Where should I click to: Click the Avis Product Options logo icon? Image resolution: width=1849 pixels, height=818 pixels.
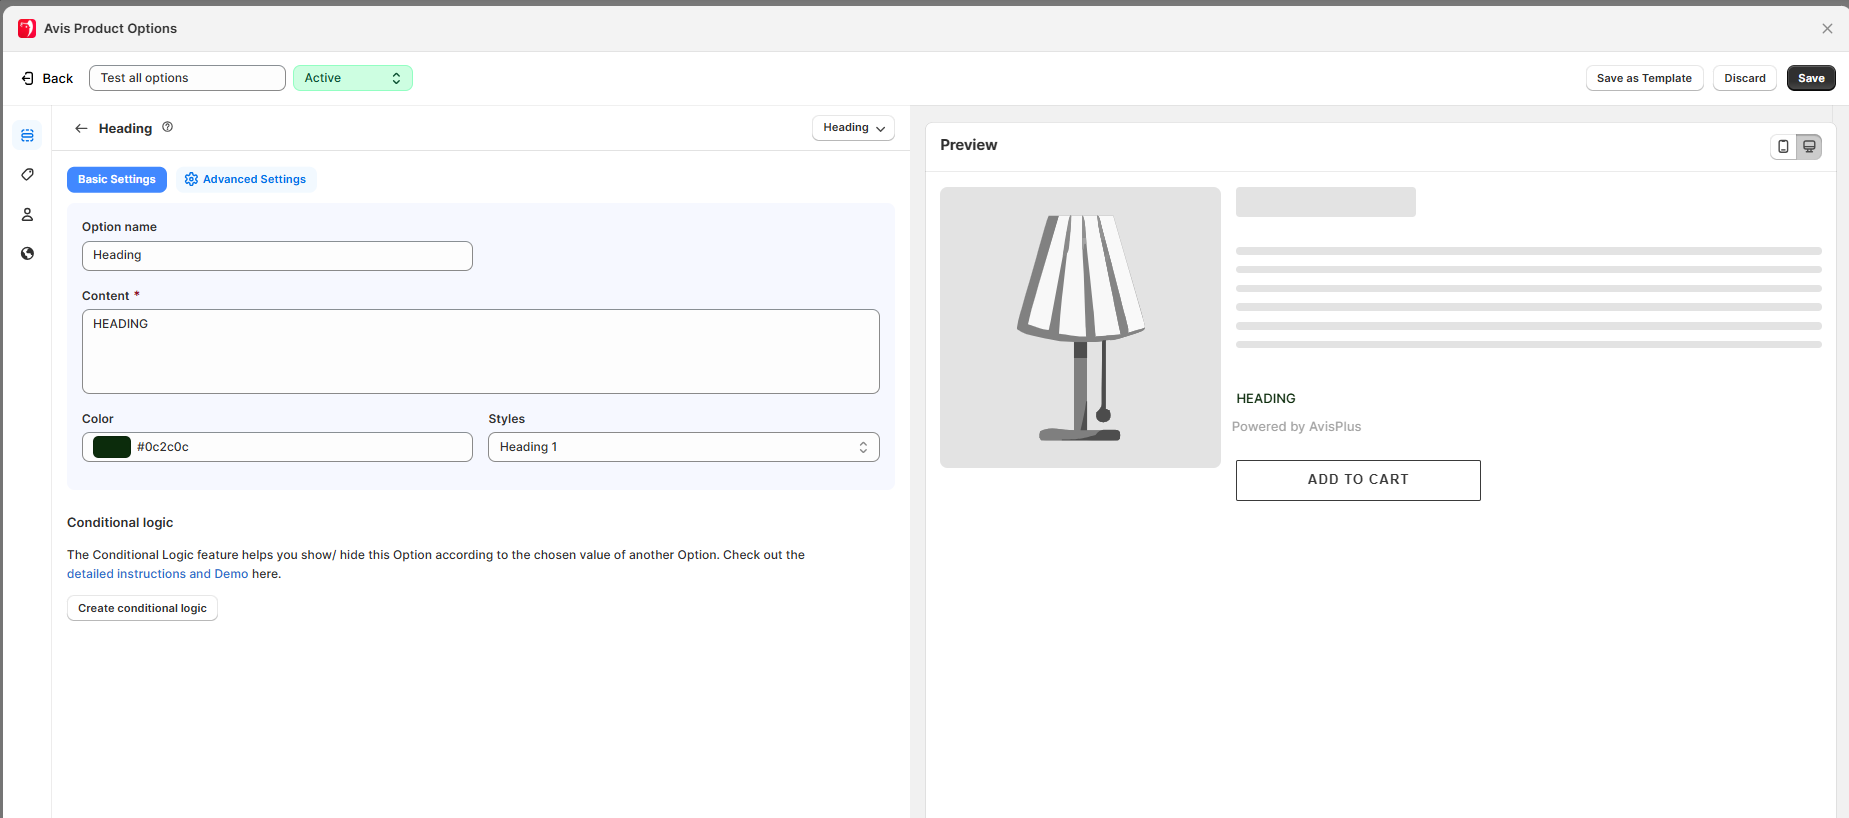[27, 28]
